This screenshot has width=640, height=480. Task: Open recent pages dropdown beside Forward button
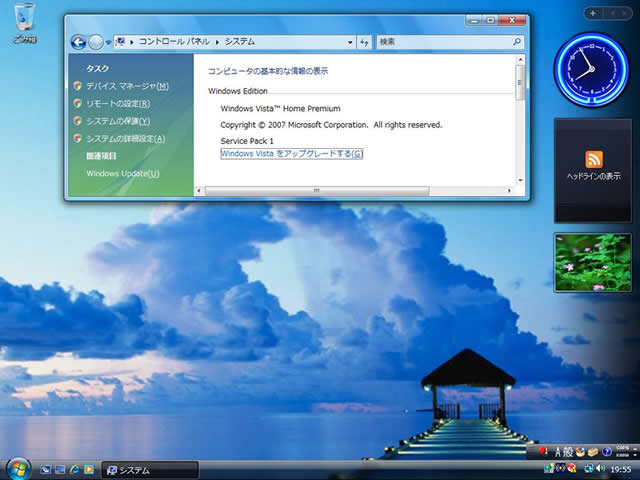[108, 42]
